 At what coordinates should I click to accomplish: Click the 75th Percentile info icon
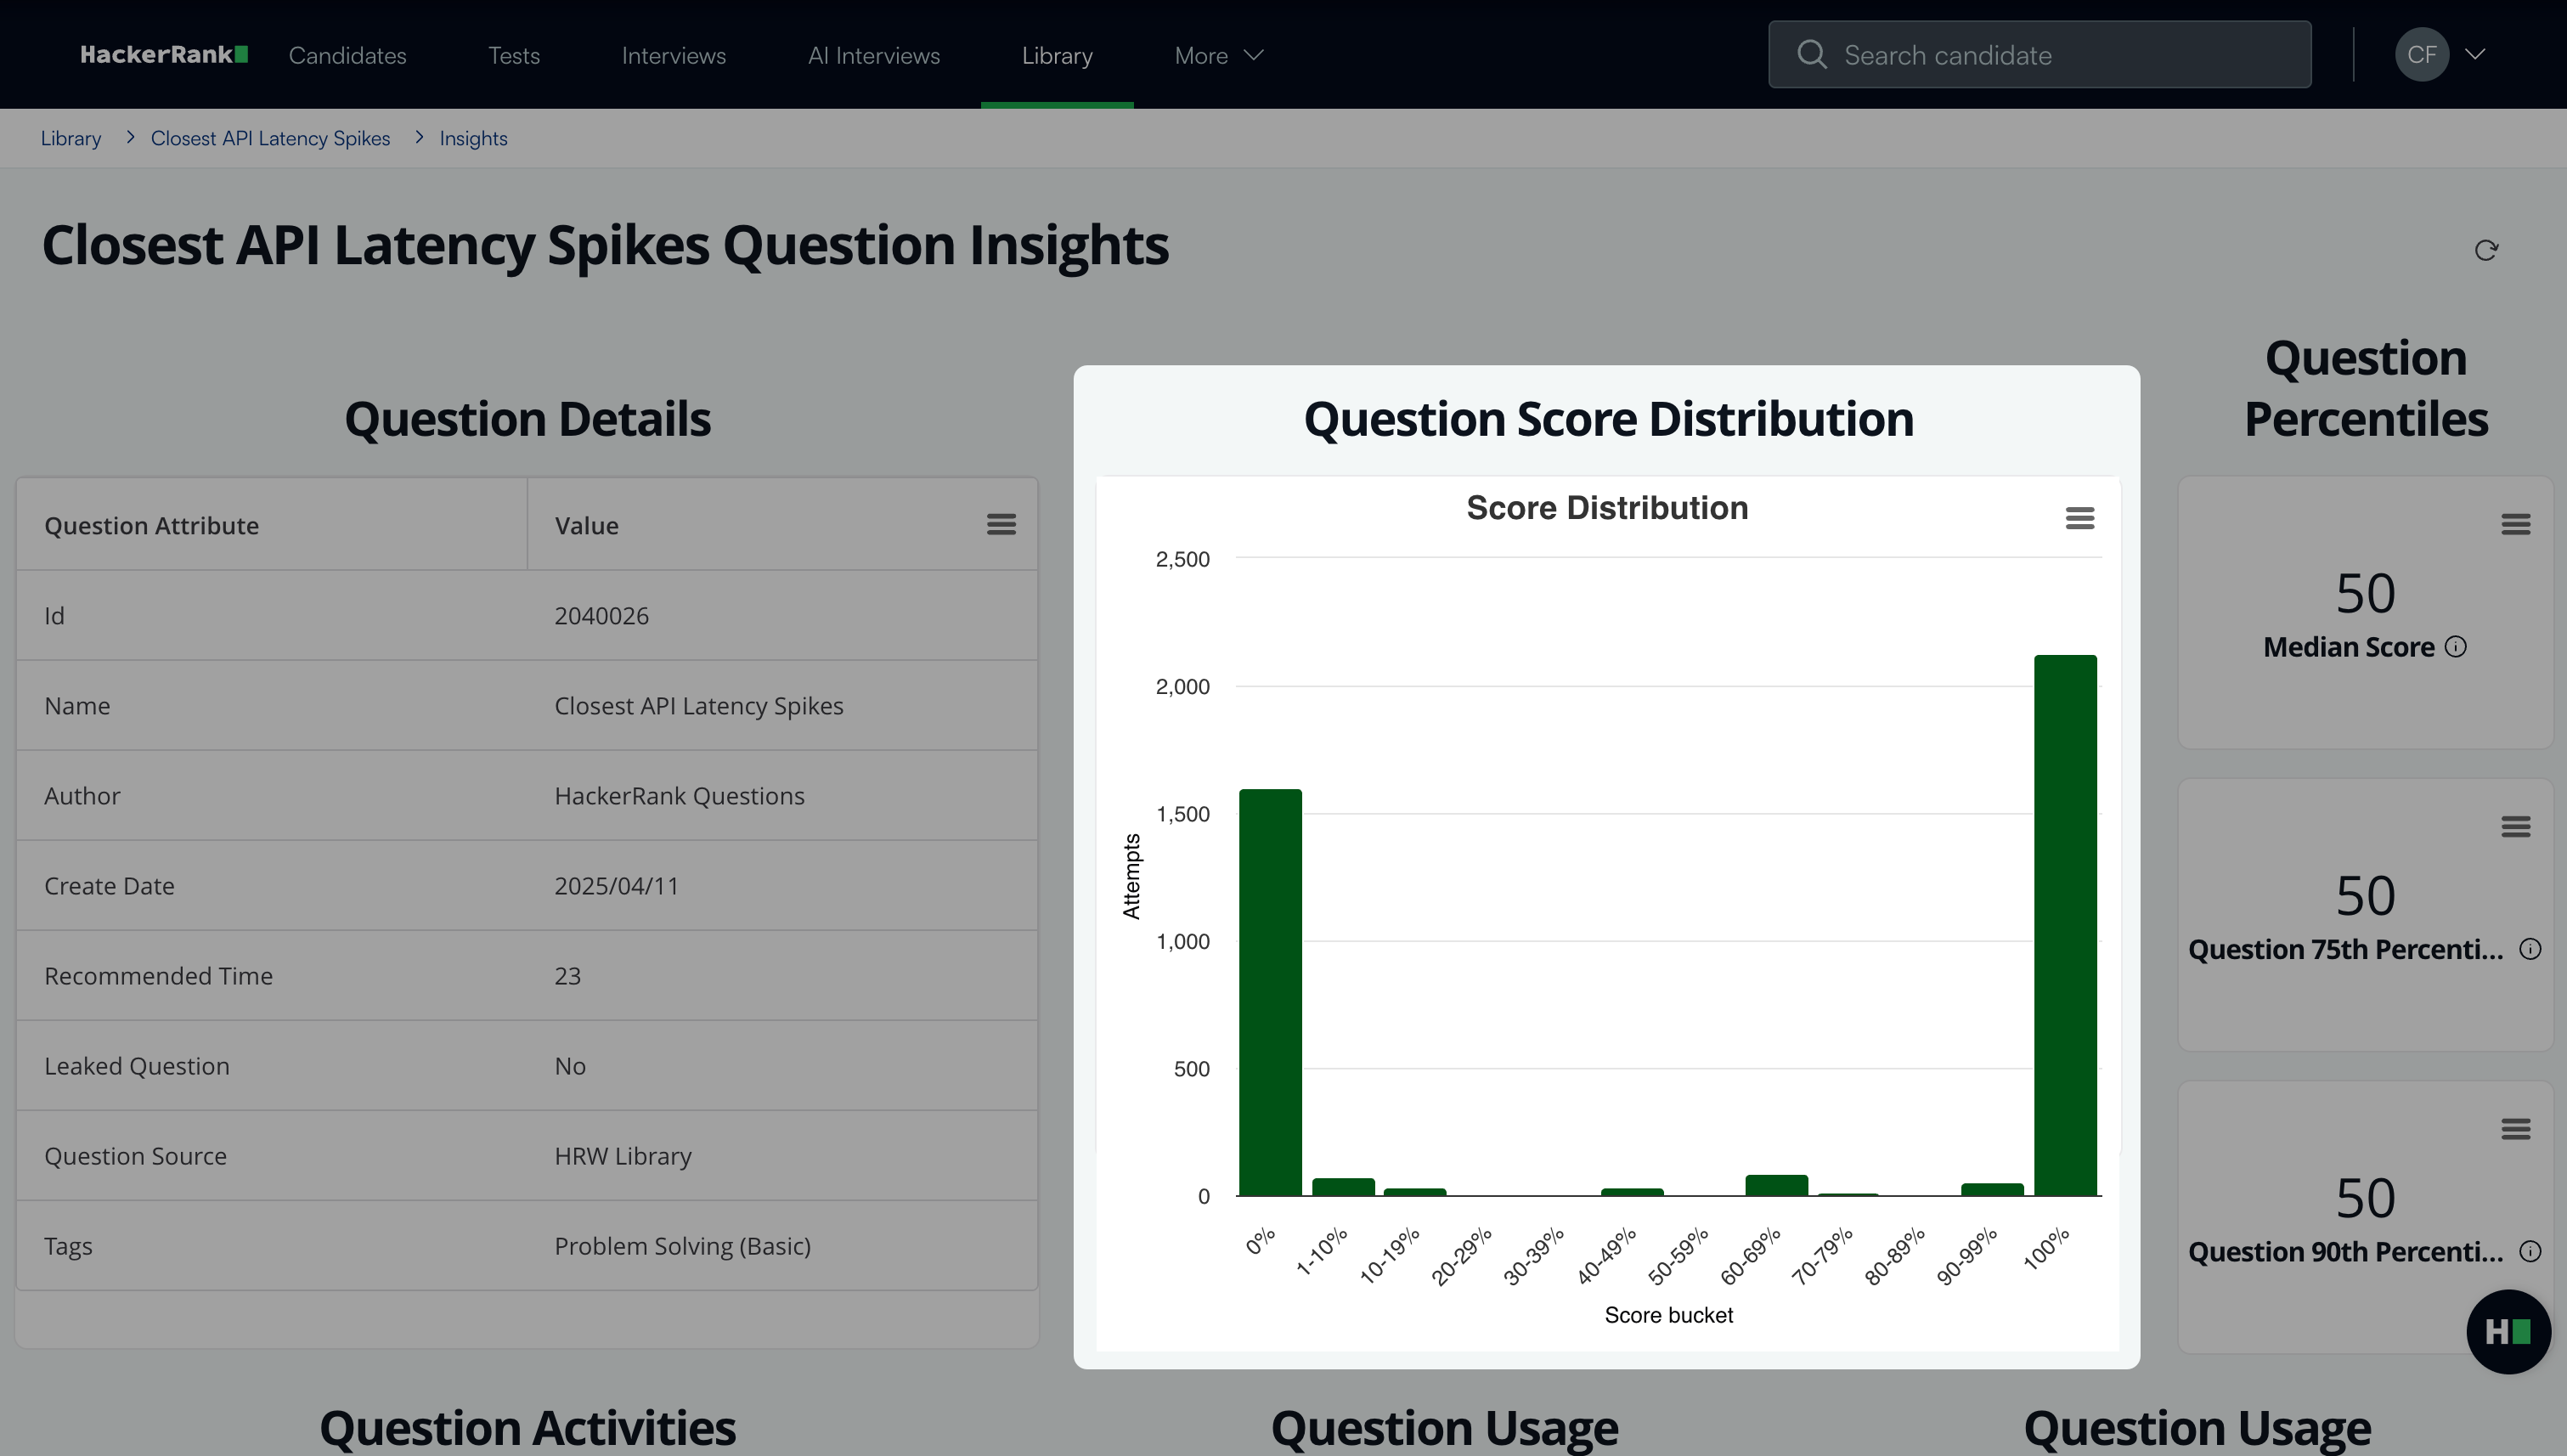[2529, 949]
